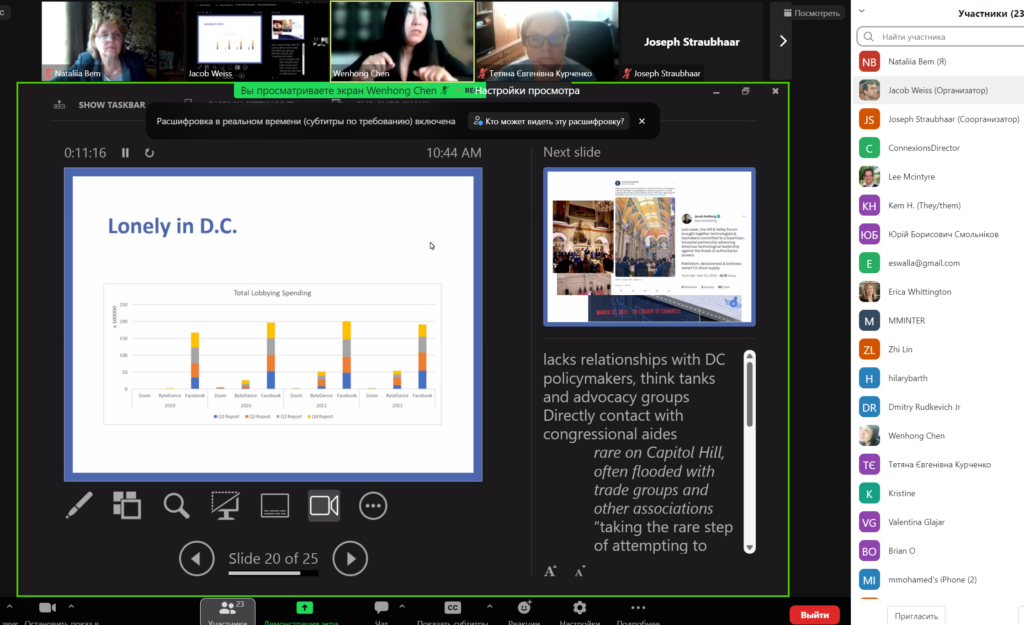Image resolution: width=1024 pixels, height=625 pixels.
Task: Pause the presentation timer
Action: point(125,153)
